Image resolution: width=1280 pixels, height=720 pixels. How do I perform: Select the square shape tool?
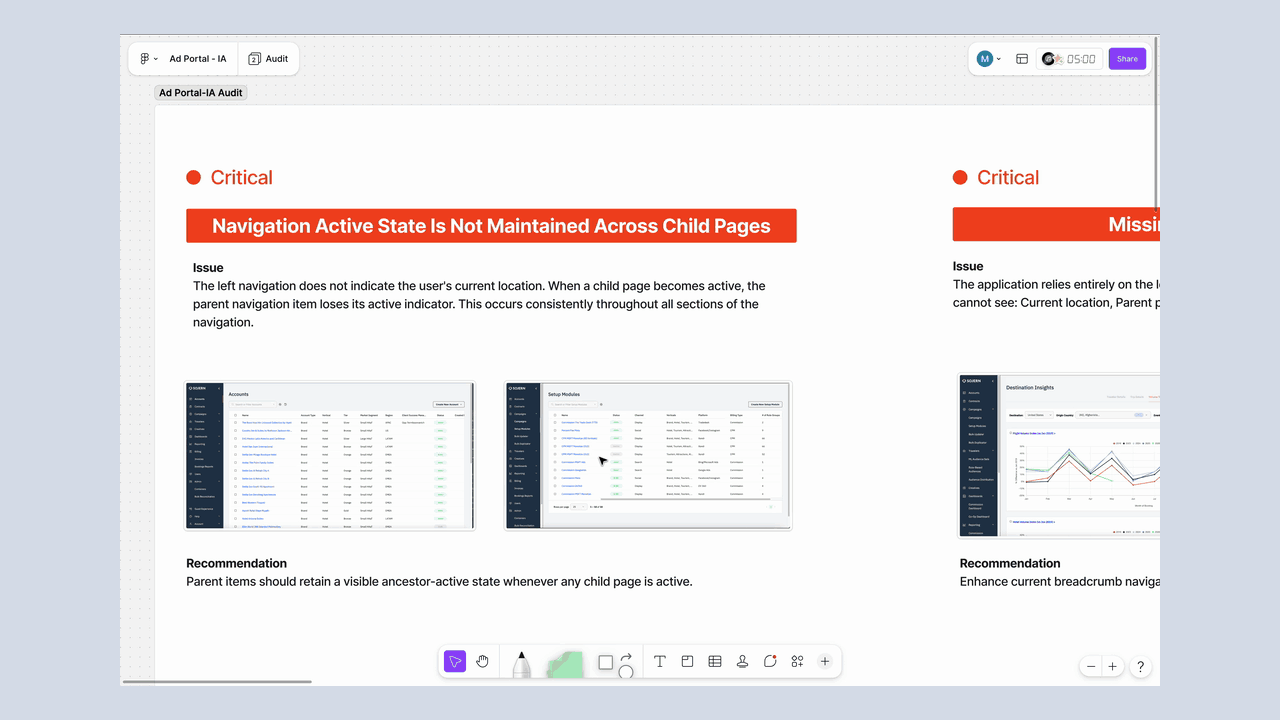(605, 662)
